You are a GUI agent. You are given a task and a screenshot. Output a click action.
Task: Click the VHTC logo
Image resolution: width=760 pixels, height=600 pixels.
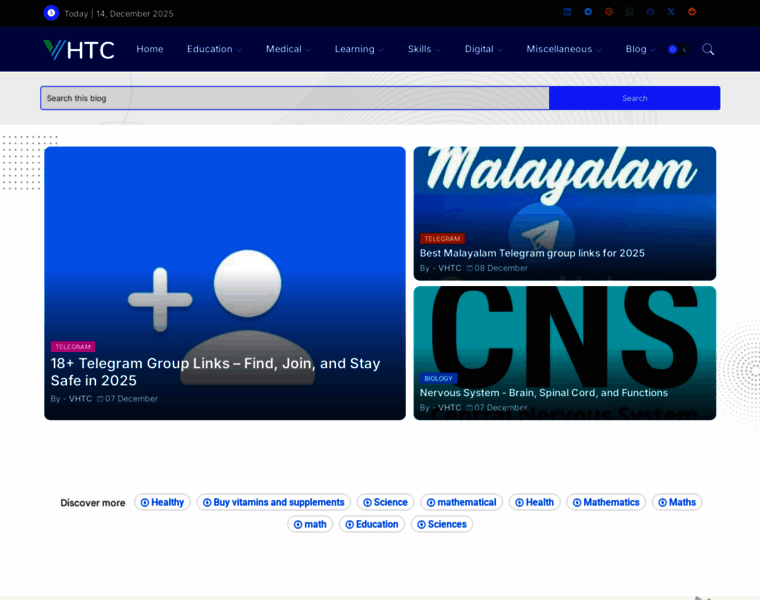pyautogui.click(x=79, y=49)
